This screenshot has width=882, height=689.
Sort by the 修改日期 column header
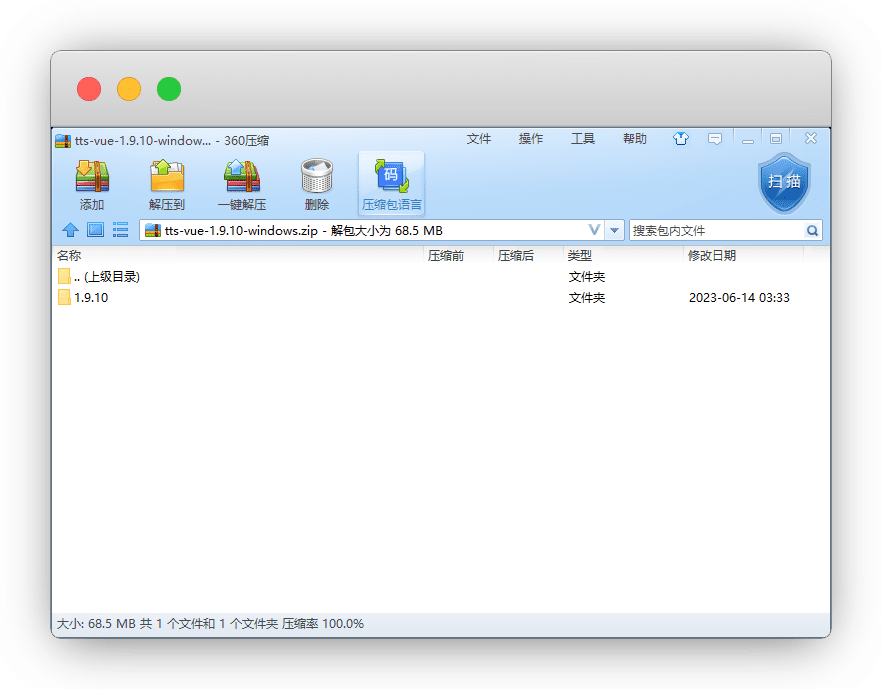click(712, 256)
